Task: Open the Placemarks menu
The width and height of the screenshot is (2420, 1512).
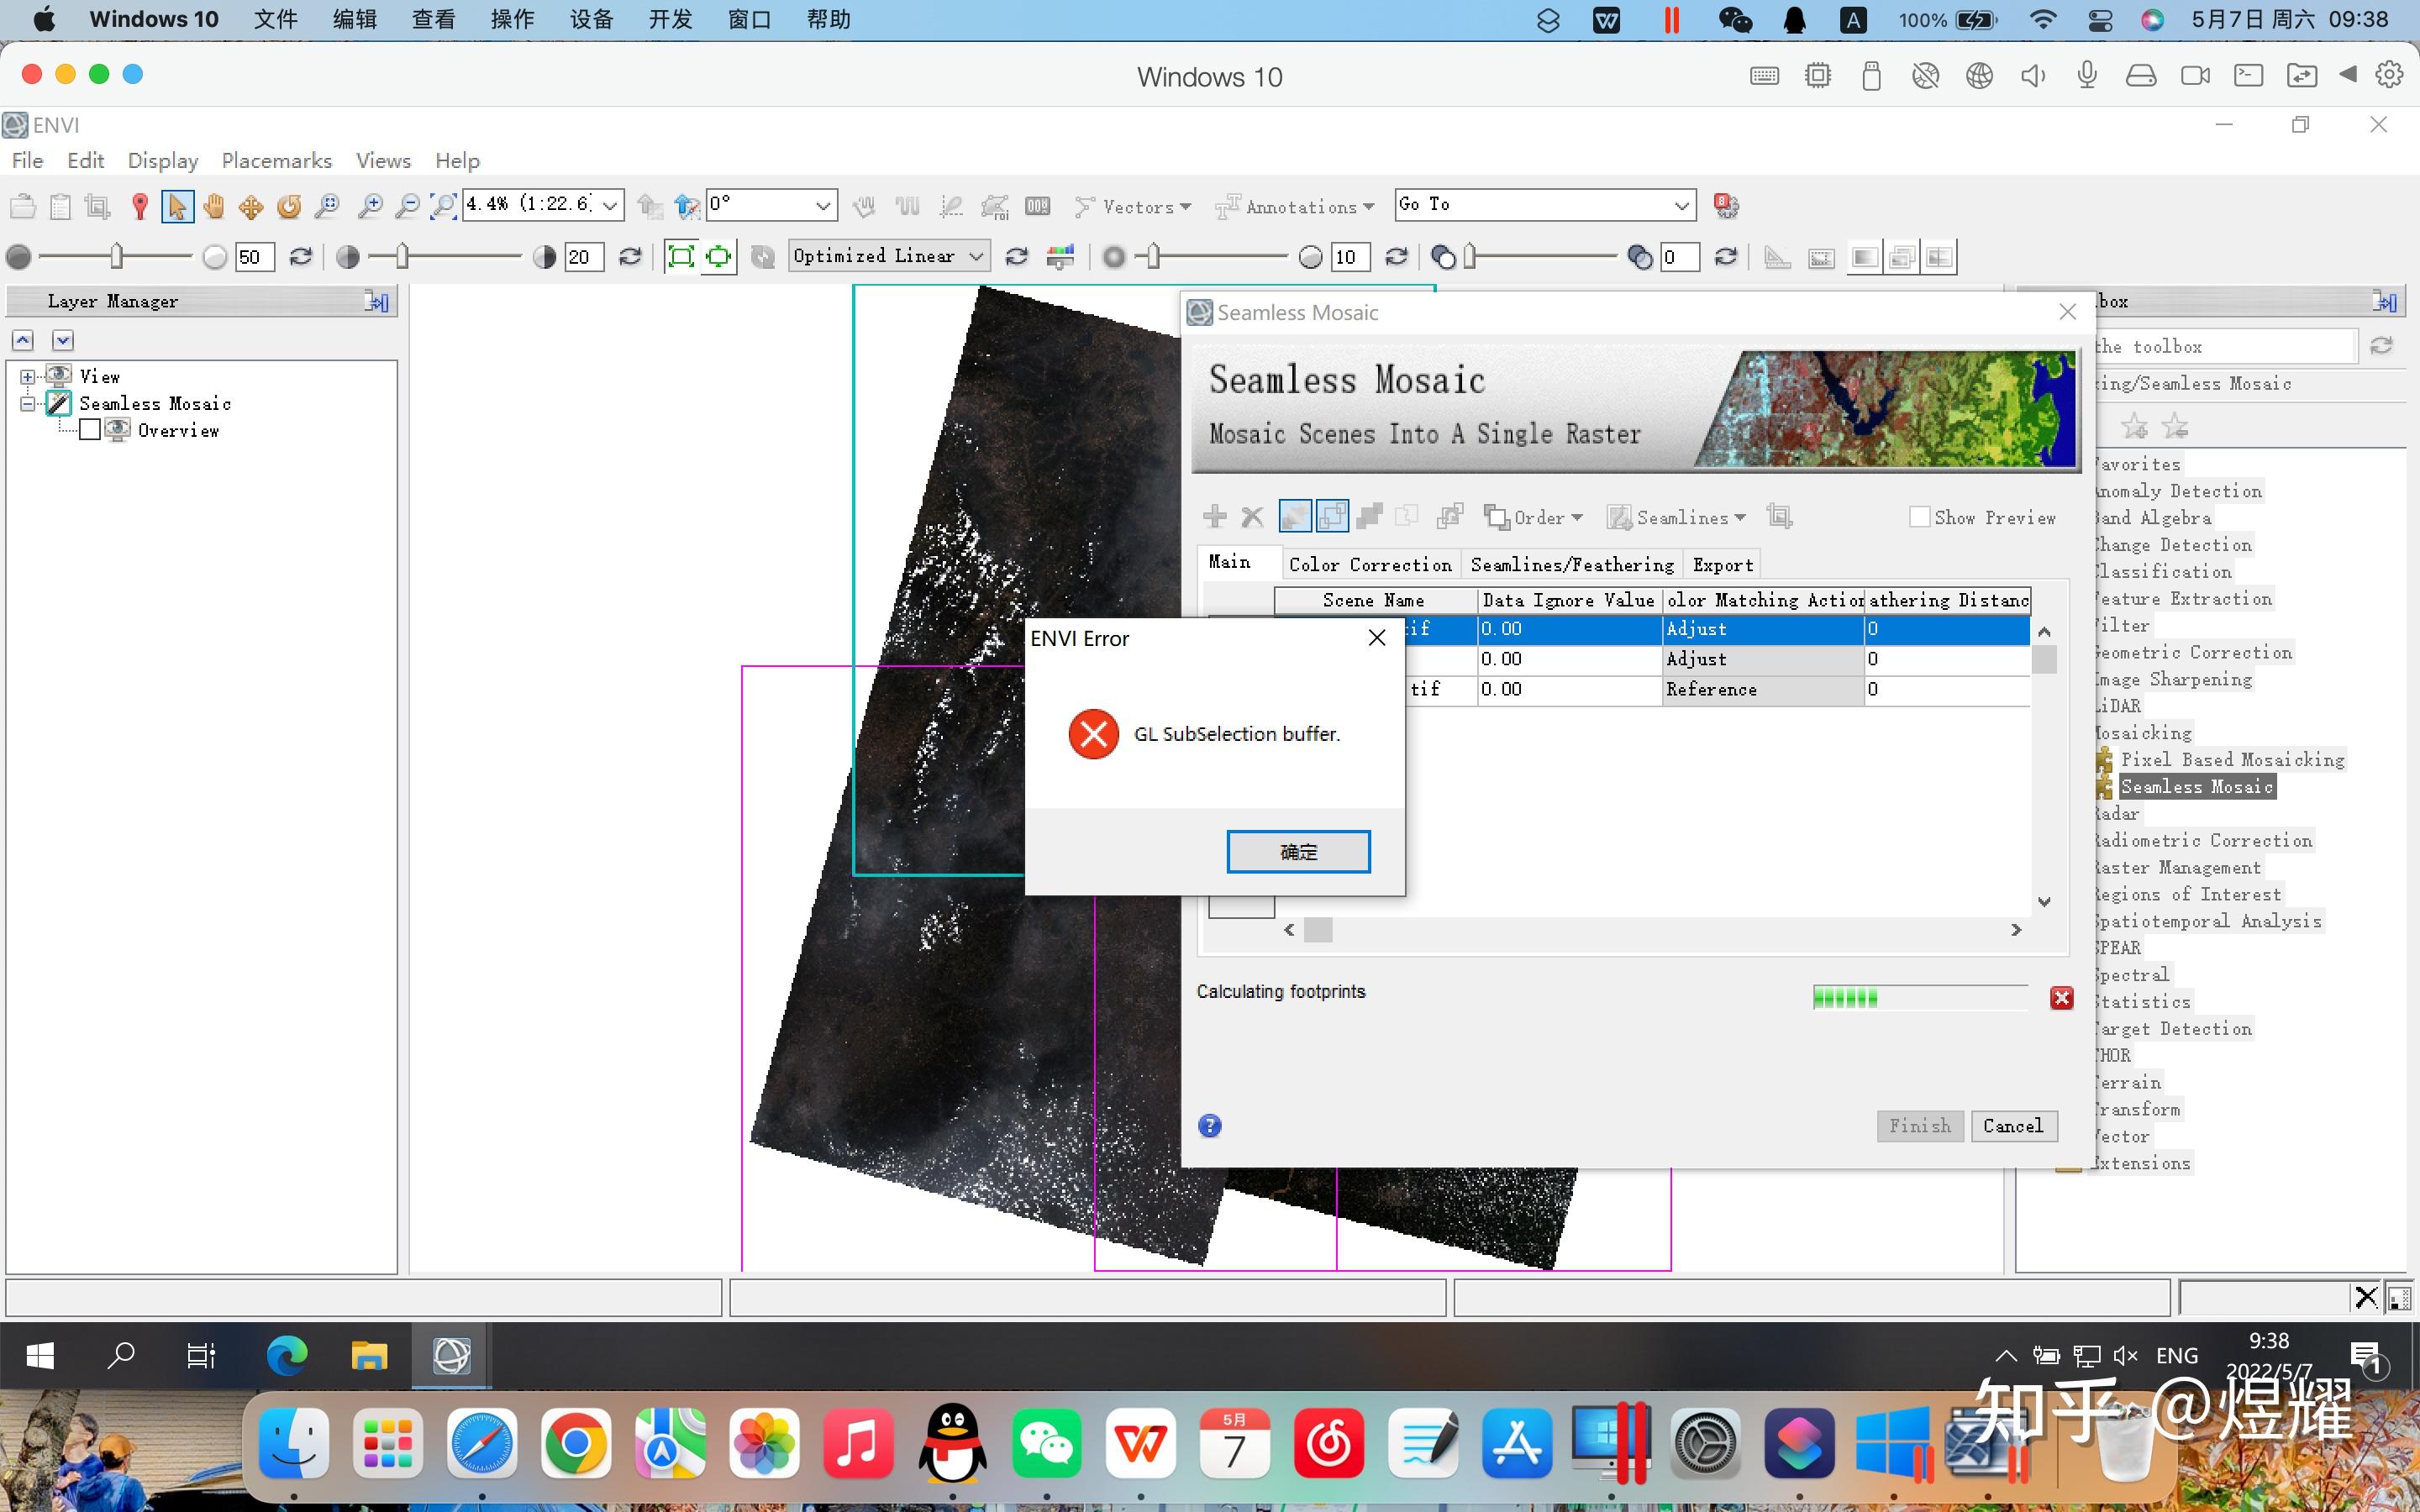Action: tap(276, 160)
